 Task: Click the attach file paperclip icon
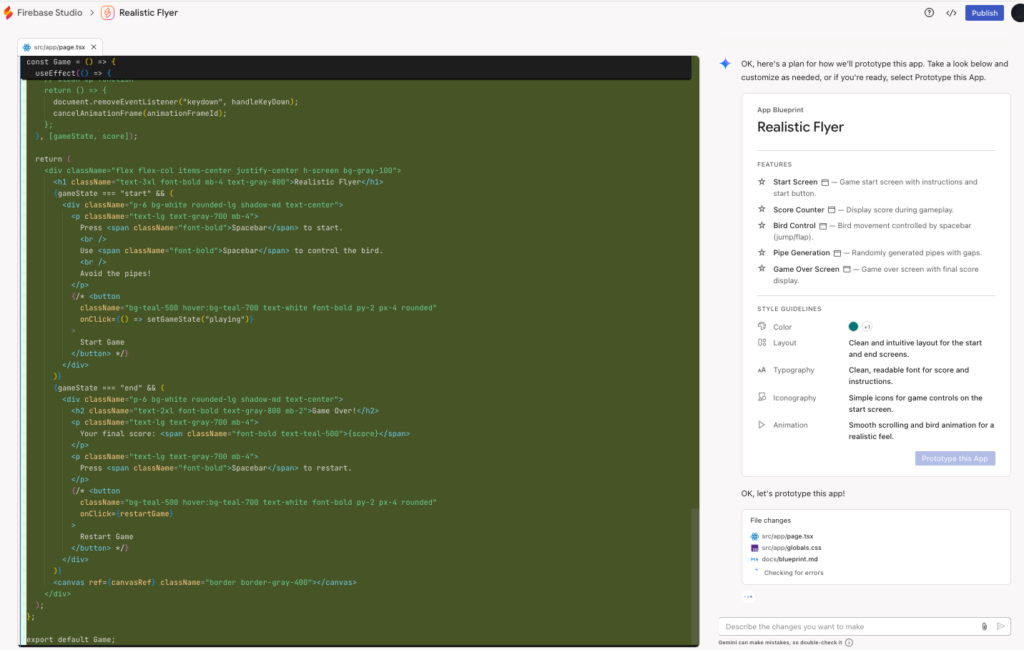coord(984,626)
